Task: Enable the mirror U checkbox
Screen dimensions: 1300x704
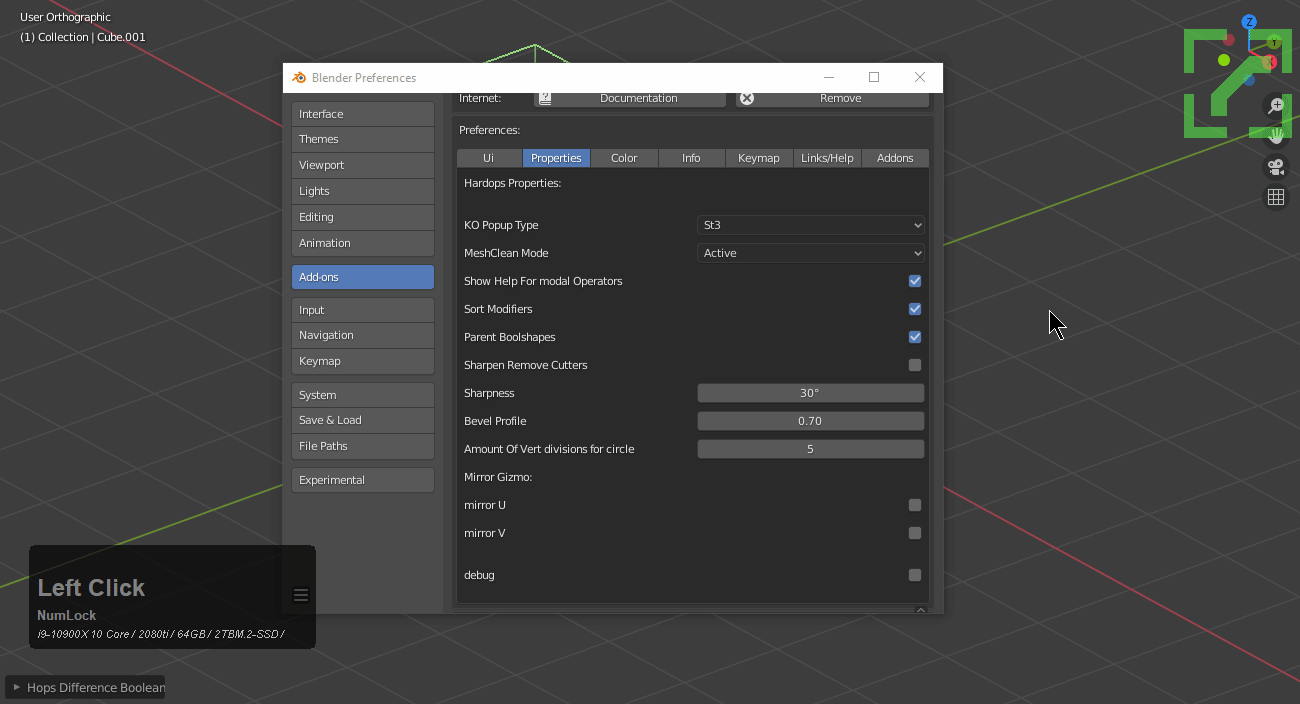Action: tap(914, 505)
